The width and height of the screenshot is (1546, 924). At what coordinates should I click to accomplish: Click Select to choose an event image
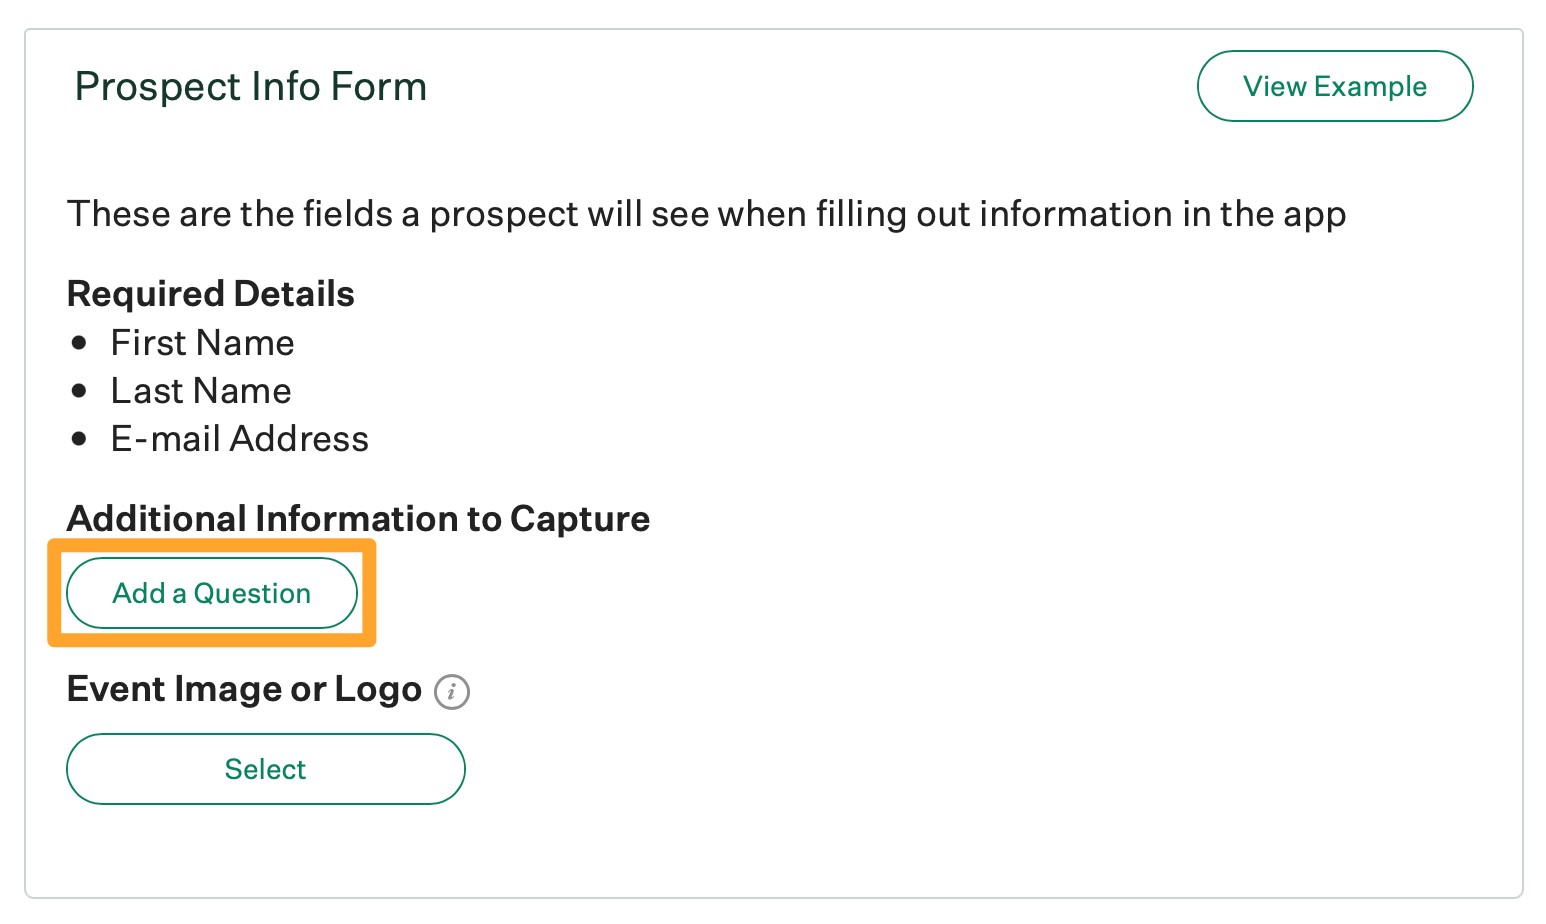click(265, 769)
